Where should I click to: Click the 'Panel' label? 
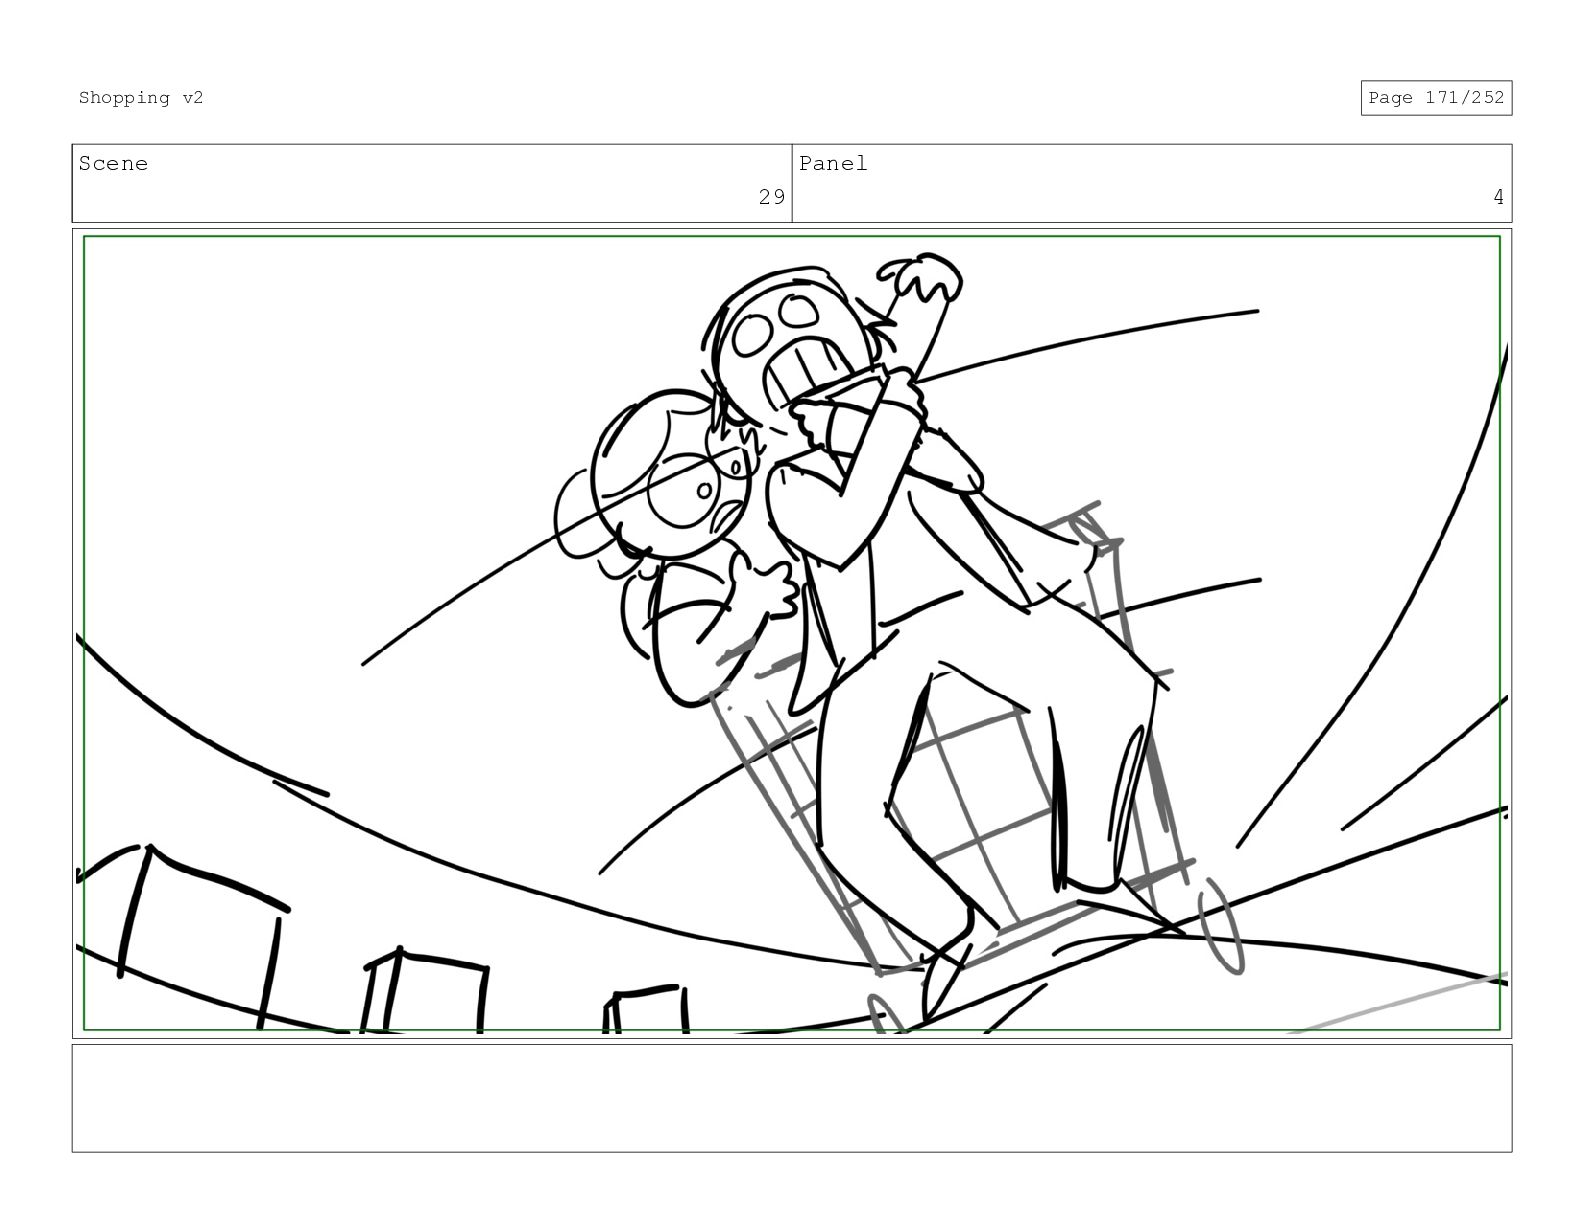coord(833,164)
